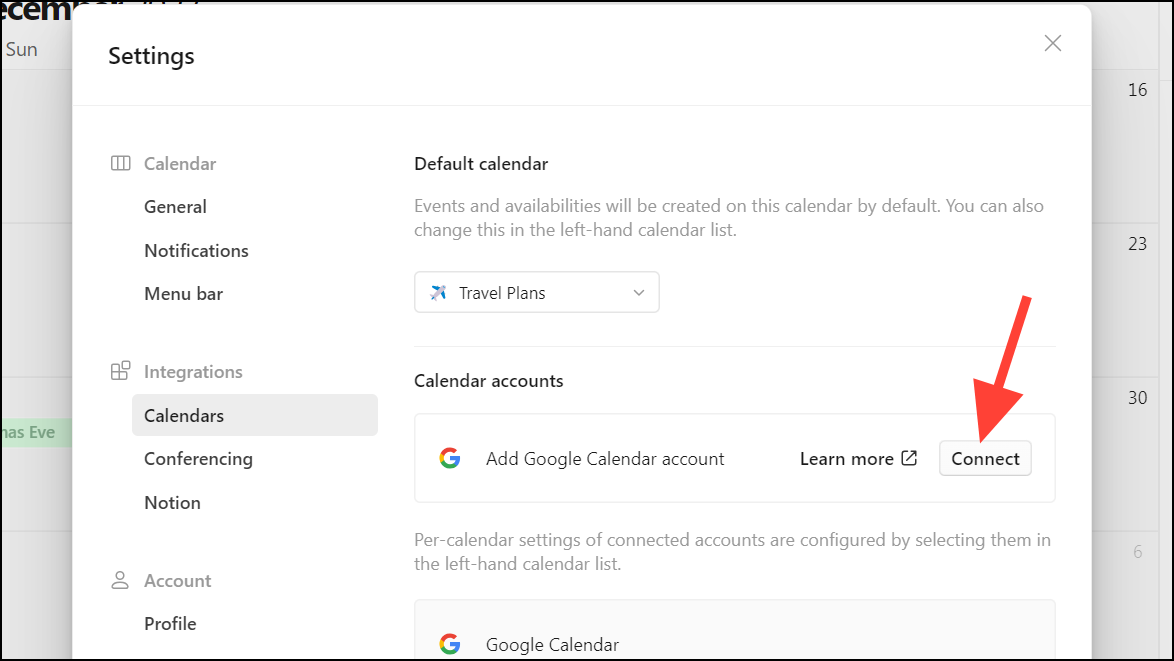Image resolution: width=1174 pixels, height=661 pixels.
Task: Switch to Conferencing integration settings
Action: coord(198,458)
